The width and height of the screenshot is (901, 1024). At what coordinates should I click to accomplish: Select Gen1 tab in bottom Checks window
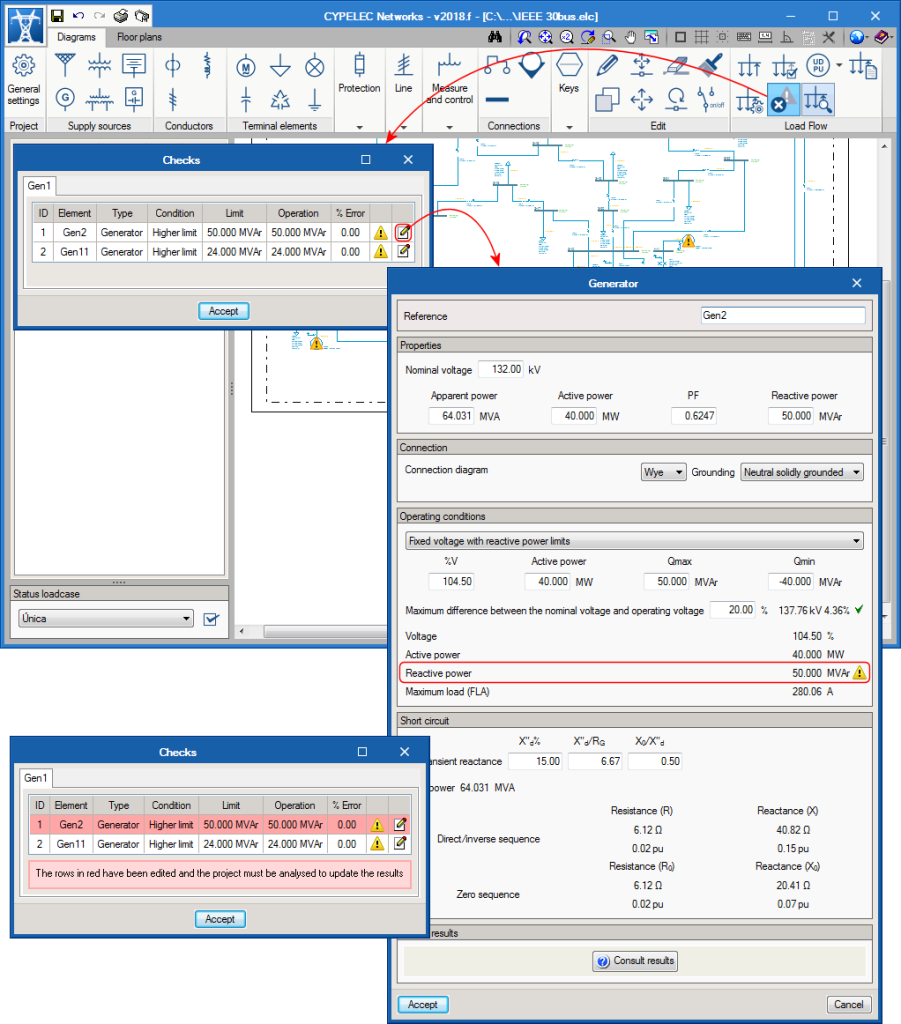click(x=36, y=778)
